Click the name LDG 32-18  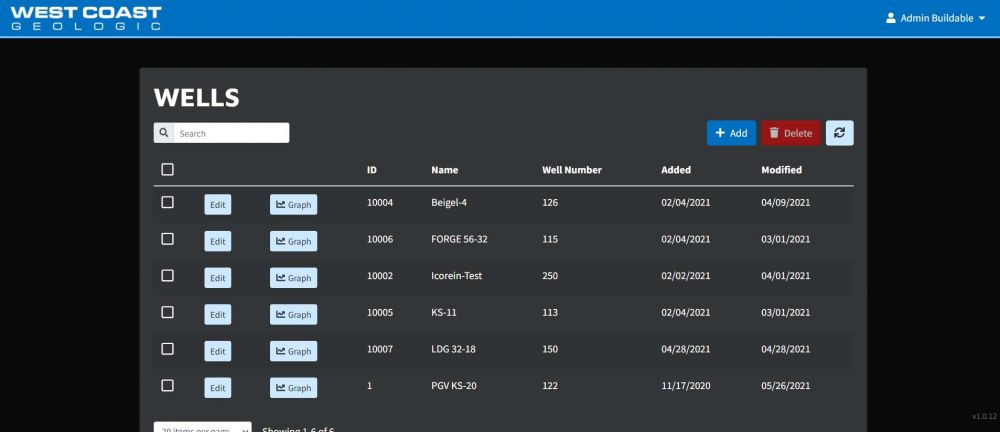coord(455,350)
